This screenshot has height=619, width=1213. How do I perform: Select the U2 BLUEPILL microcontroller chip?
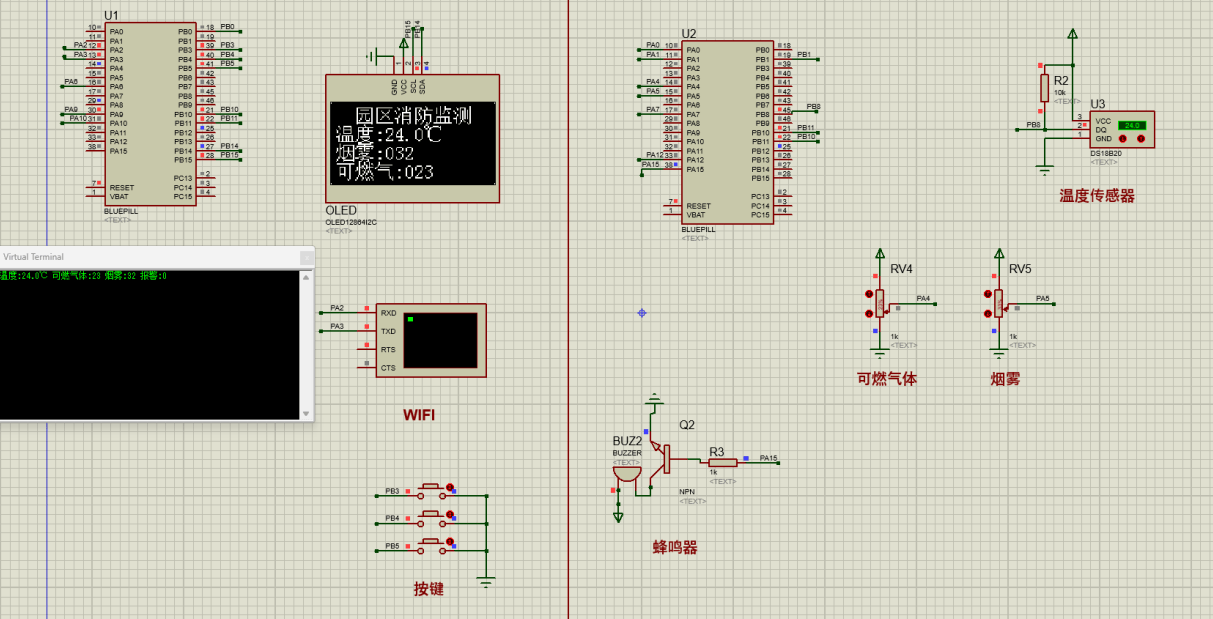click(x=727, y=131)
